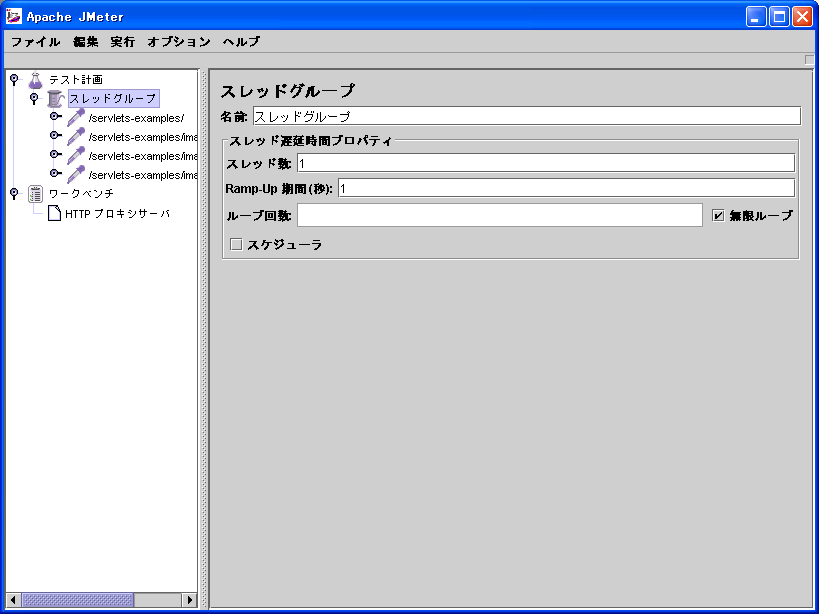The height and width of the screenshot is (614, 819).
Task: Click the Apache JMeter title bar icon
Action: pyautogui.click(x=14, y=17)
